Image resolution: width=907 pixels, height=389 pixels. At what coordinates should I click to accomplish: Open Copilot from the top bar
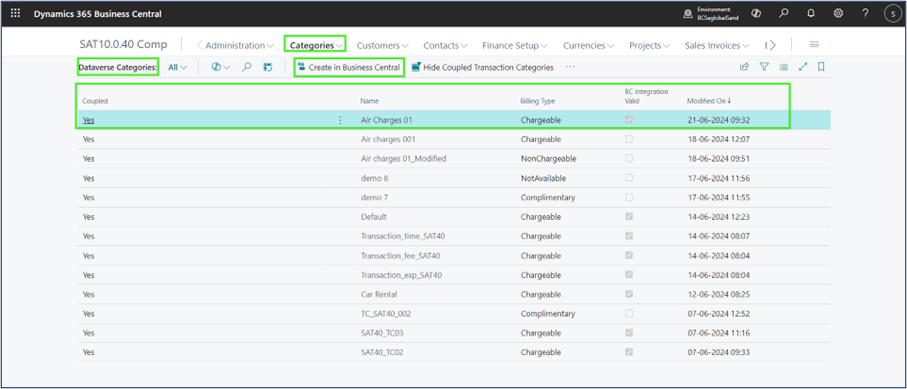click(x=755, y=13)
